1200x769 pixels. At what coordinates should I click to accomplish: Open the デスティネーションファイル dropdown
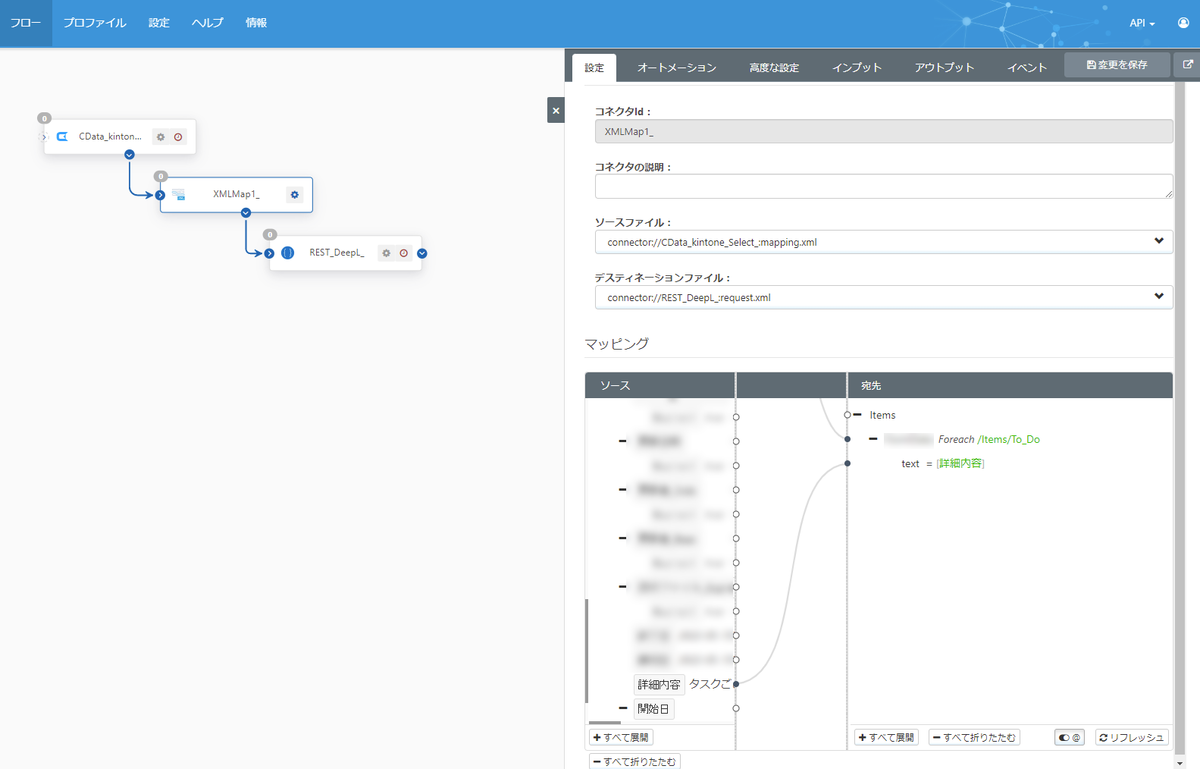tap(884, 297)
